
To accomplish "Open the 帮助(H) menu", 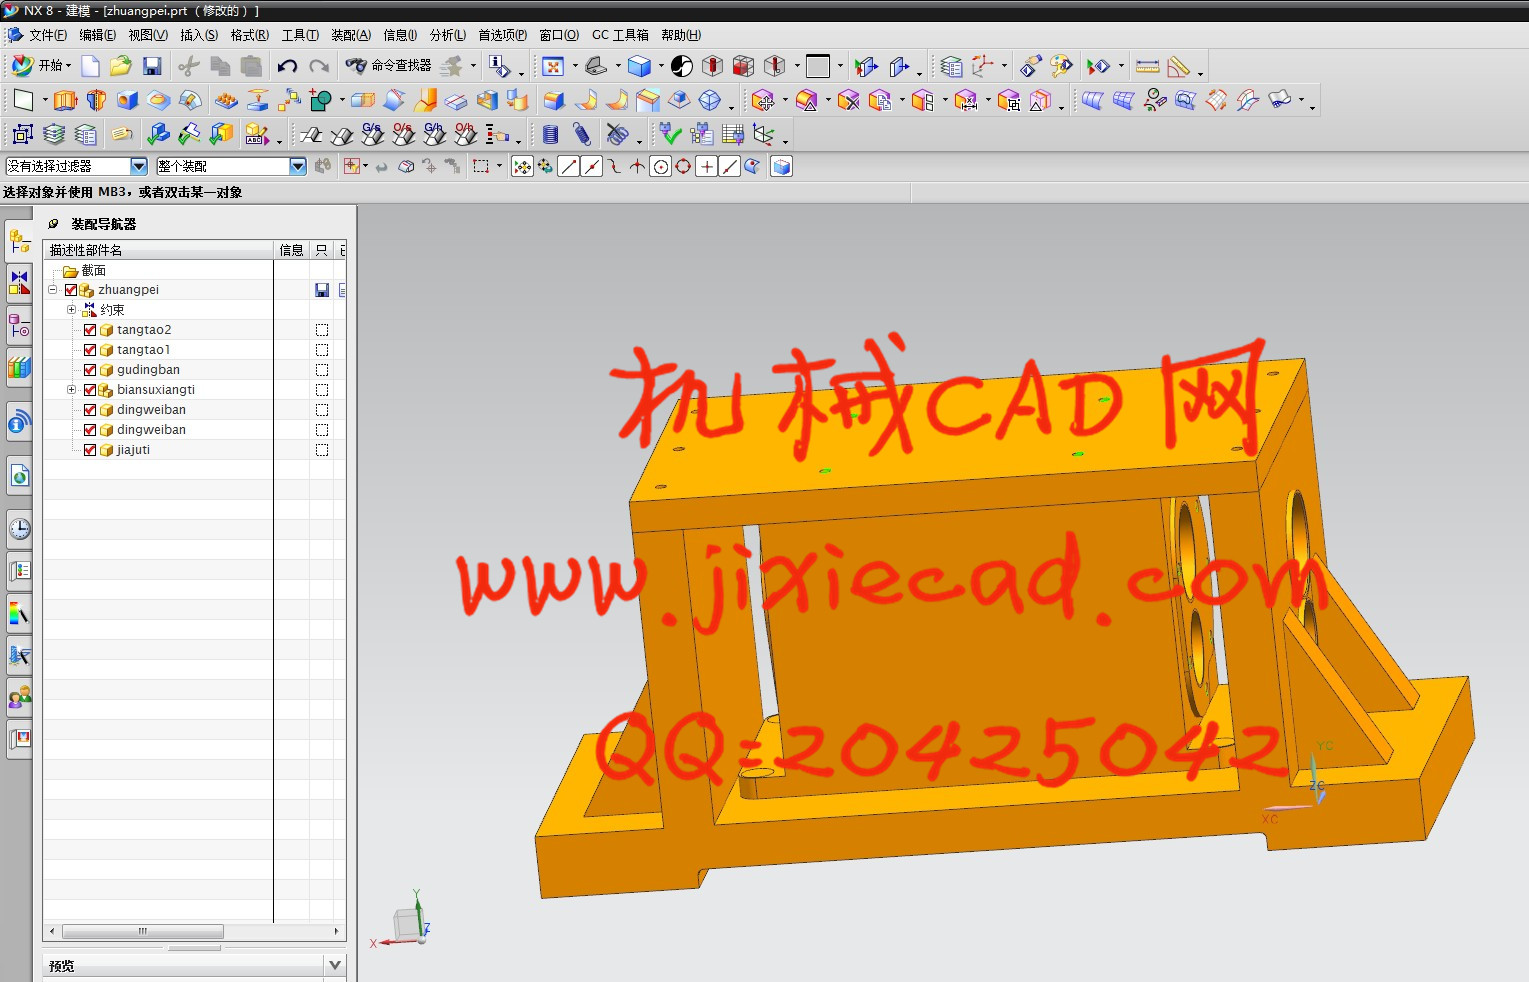I will point(681,35).
